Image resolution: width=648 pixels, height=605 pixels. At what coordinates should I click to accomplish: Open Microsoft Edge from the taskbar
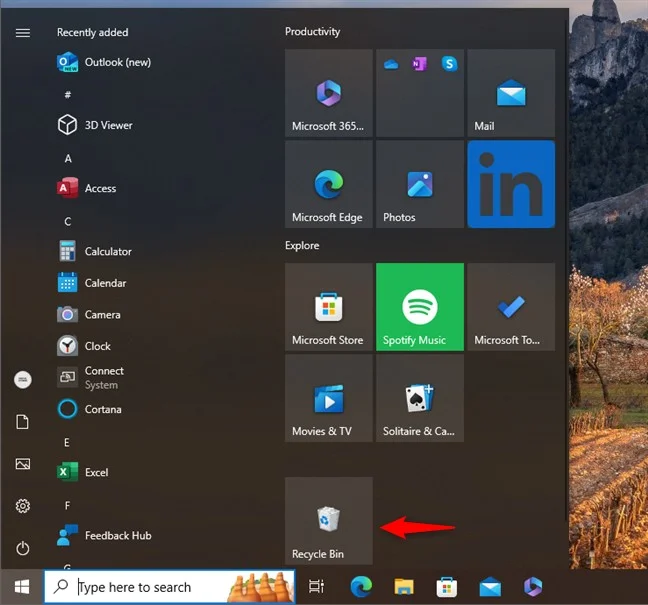click(361, 587)
